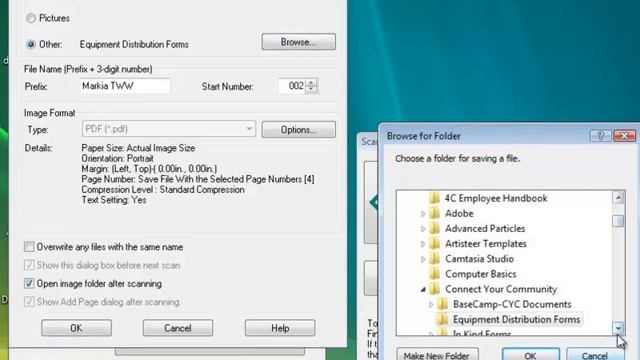This screenshot has width=640, height=360.
Task: Expand the BaseCamp-CYC Documents folder
Action: 431,304
